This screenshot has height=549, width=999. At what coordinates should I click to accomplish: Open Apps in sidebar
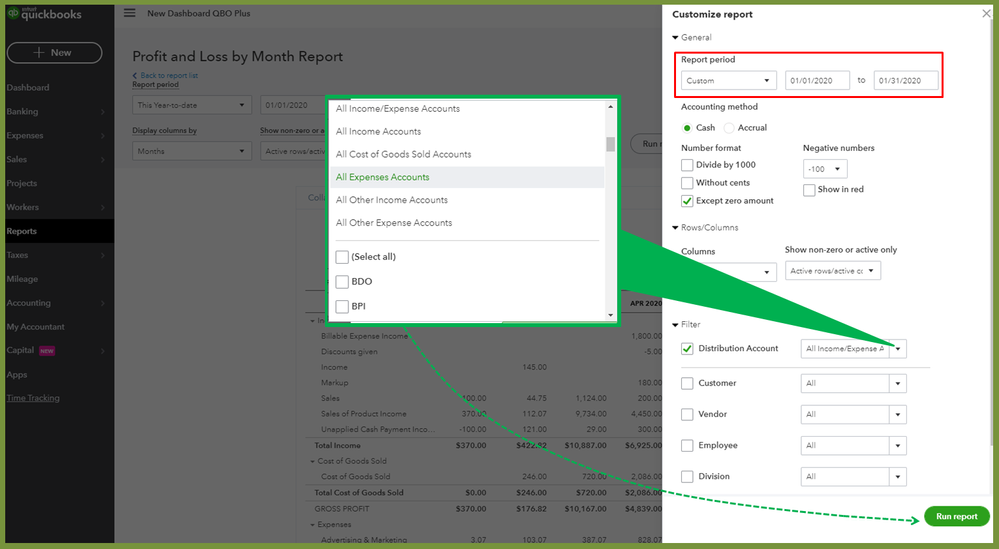[17, 374]
